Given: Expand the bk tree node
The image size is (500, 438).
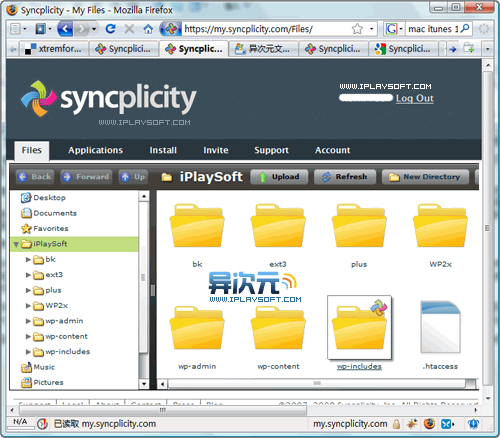Looking at the screenshot, I should pyautogui.click(x=28, y=260).
